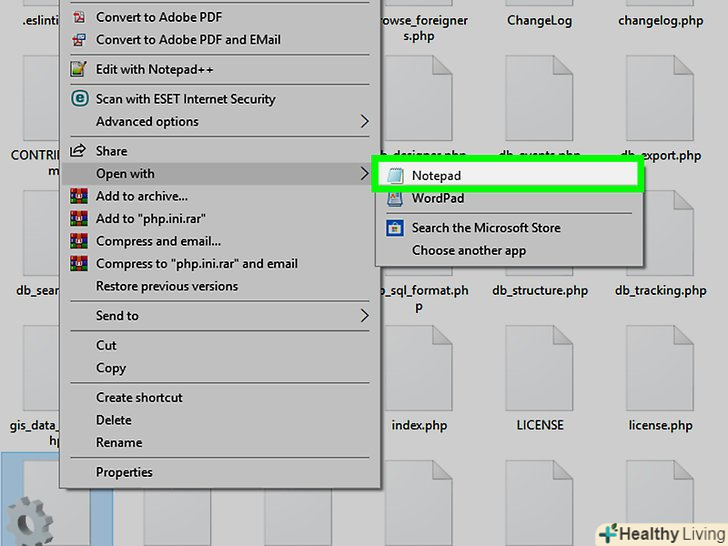Image resolution: width=728 pixels, height=546 pixels.
Task: Open Properties from the context menu
Action: tap(220, 472)
